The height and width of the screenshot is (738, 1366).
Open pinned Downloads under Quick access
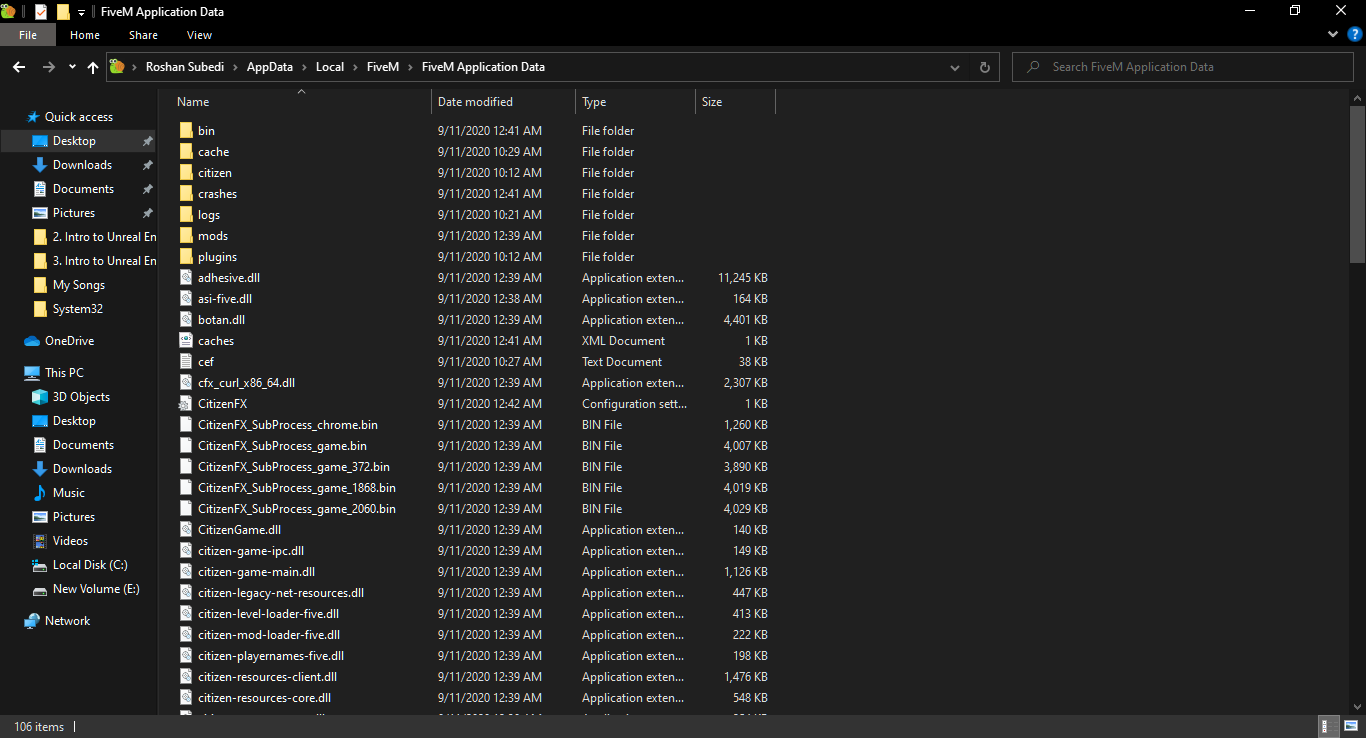coord(82,165)
